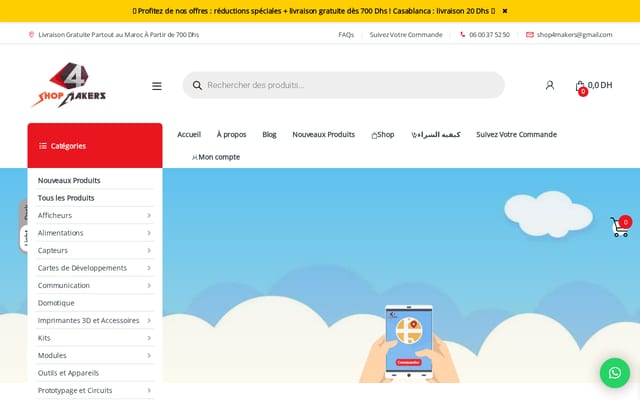Open the shopping bag cart icon
This screenshot has width=640, height=400.
pos(580,86)
